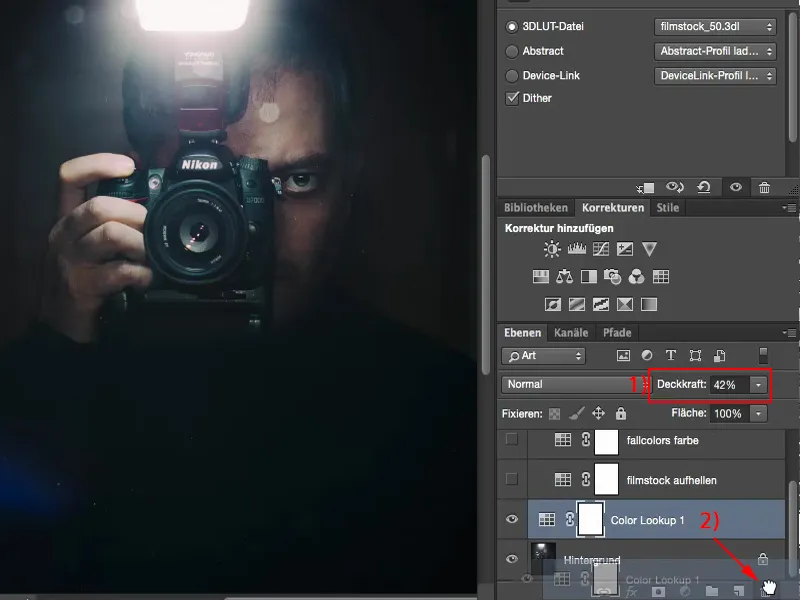The image size is (800, 600).
Task: Filter layers by adjustment layers
Action: (x=646, y=356)
